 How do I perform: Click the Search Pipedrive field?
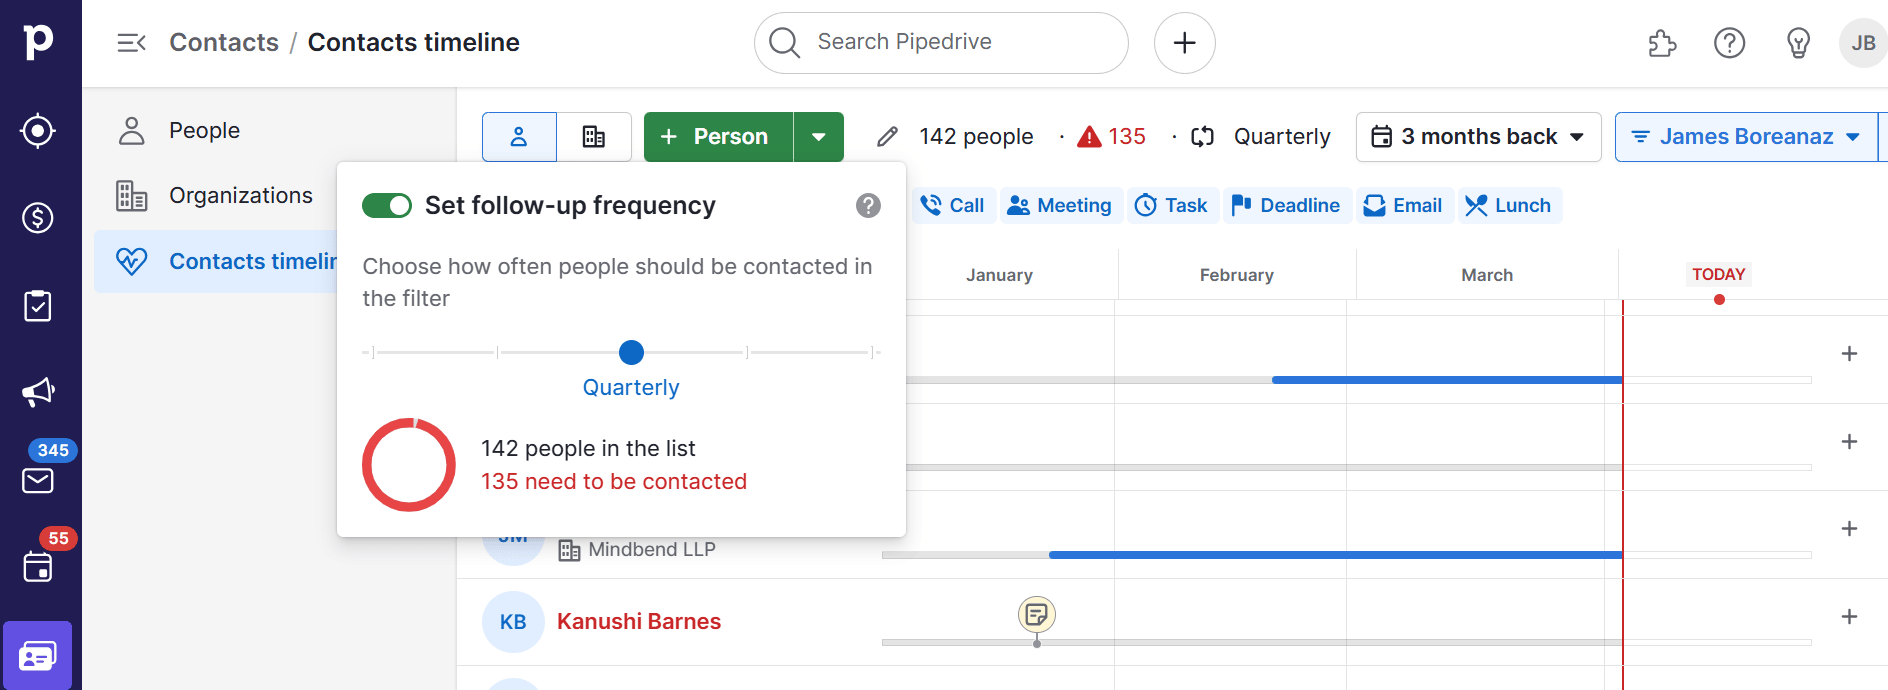tap(941, 43)
